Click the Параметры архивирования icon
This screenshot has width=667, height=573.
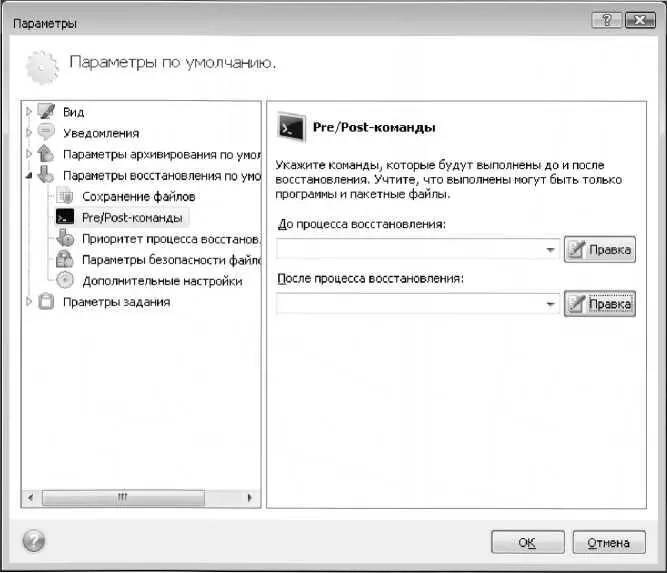click(46, 155)
